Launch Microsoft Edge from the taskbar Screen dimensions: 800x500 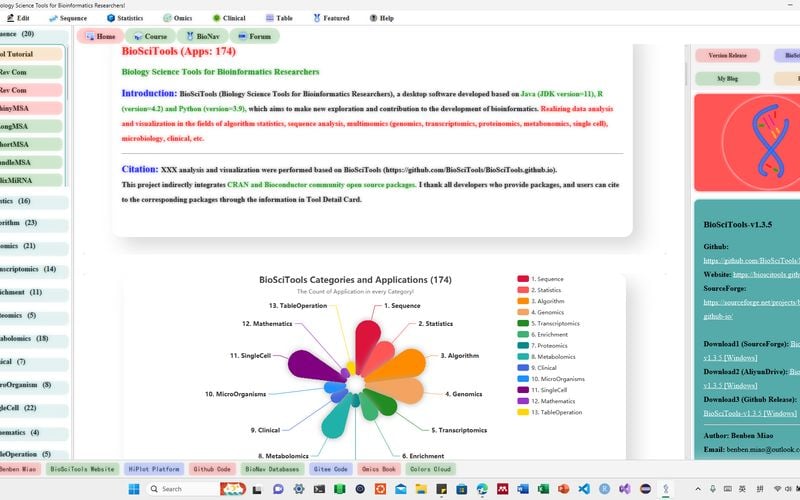click(x=482, y=489)
